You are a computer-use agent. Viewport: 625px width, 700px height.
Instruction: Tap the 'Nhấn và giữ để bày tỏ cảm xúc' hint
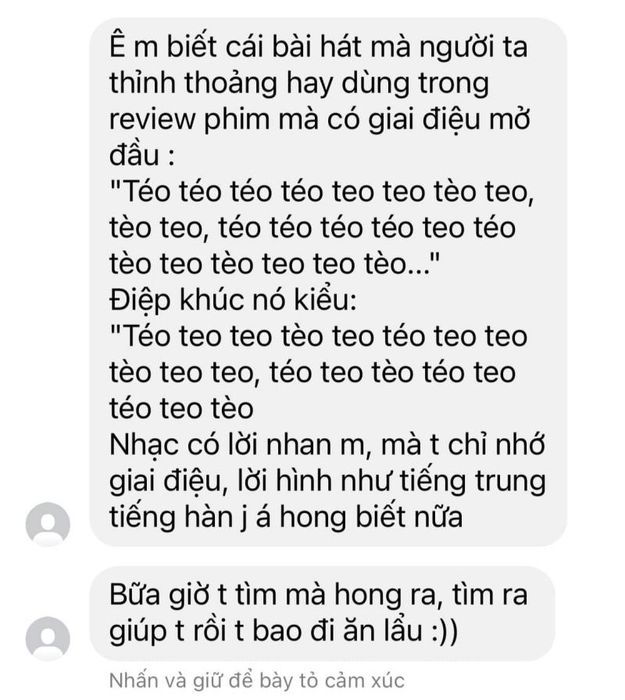click(257, 681)
